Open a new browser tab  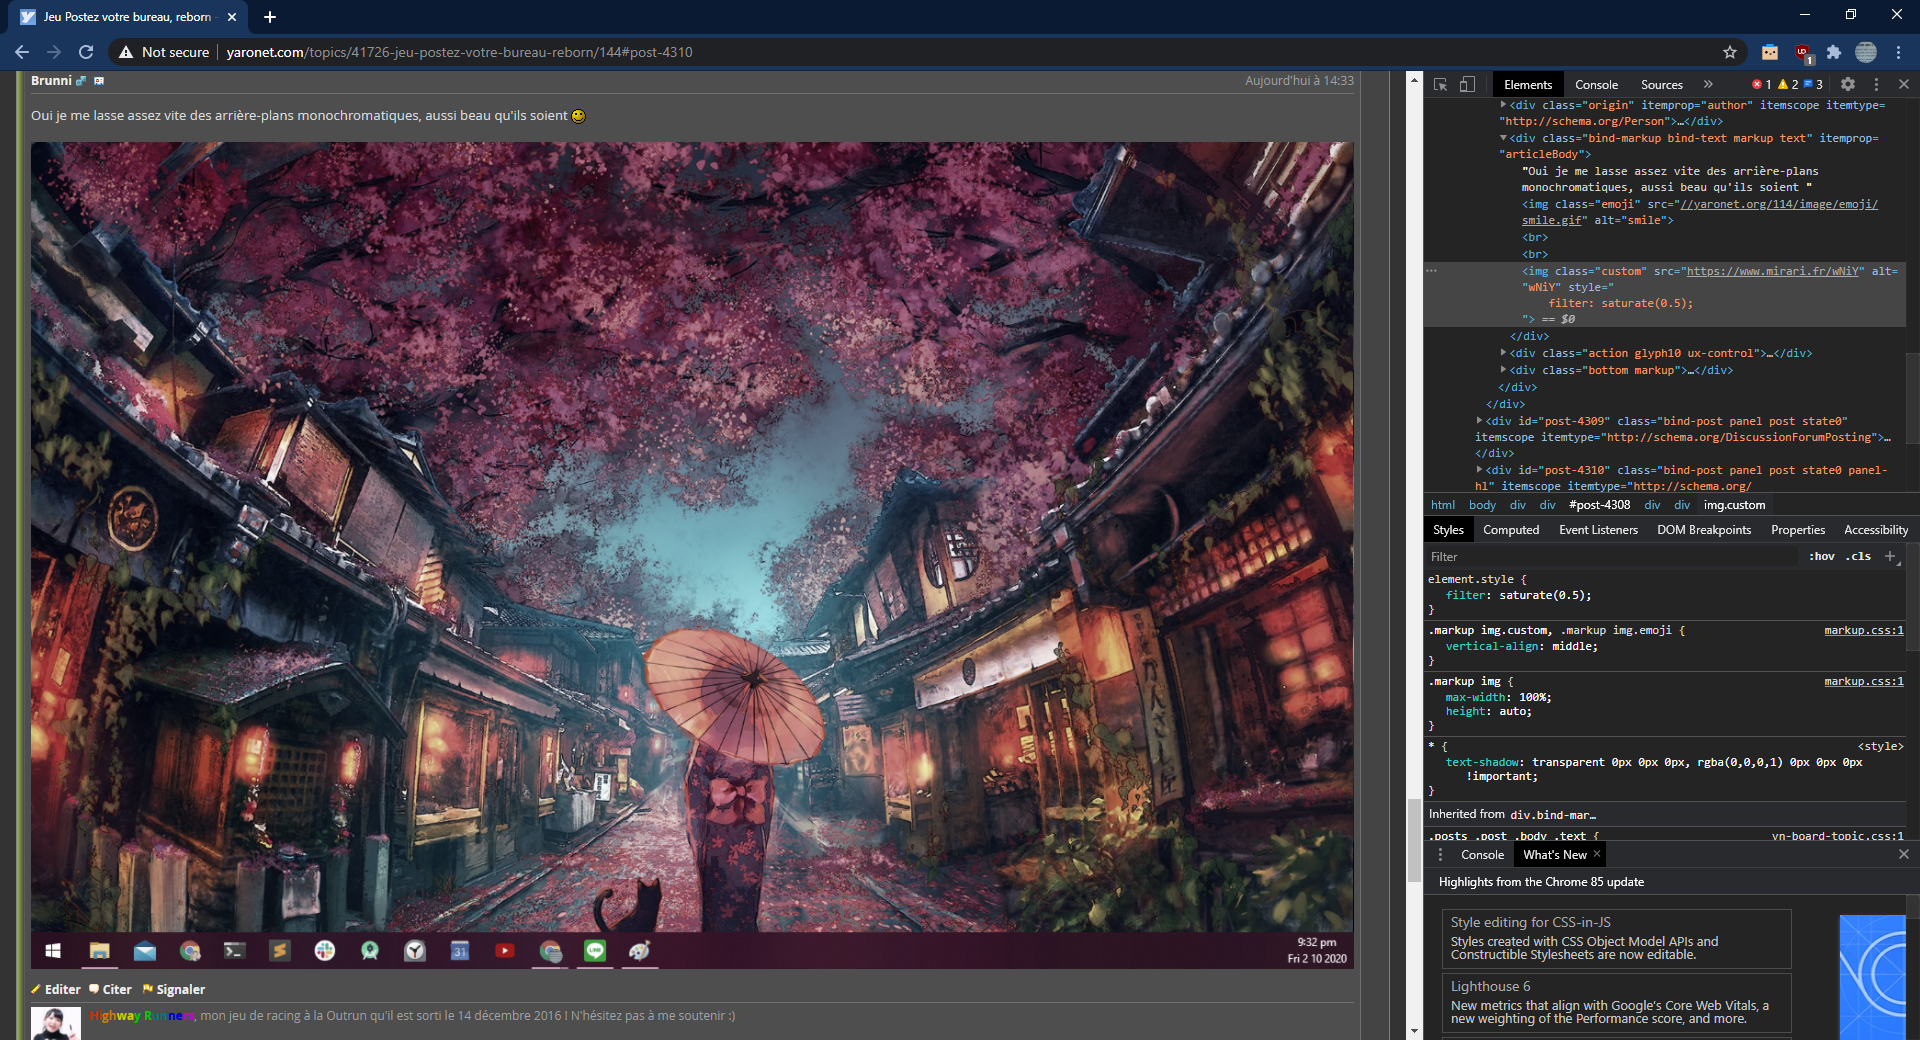click(270, 17)
